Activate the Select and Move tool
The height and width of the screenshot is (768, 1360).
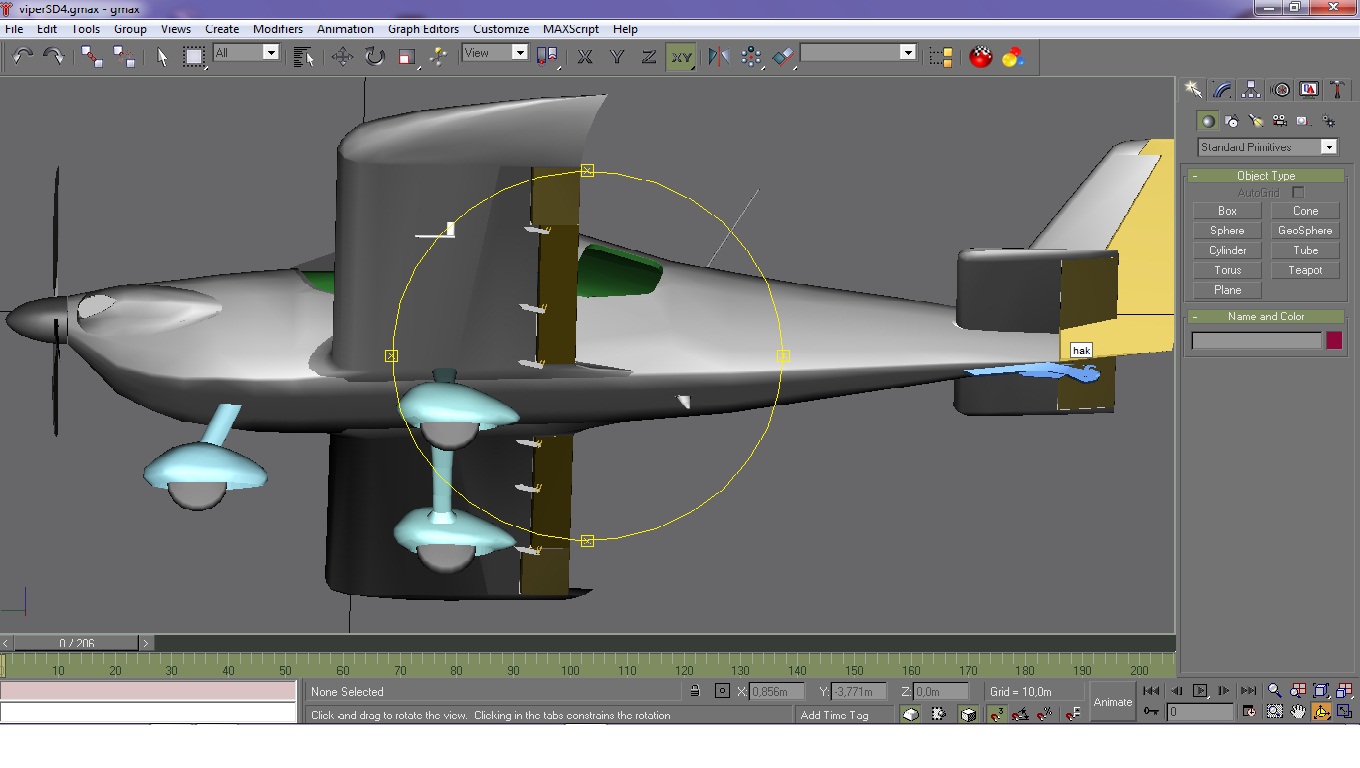click(x=343, y=57)
